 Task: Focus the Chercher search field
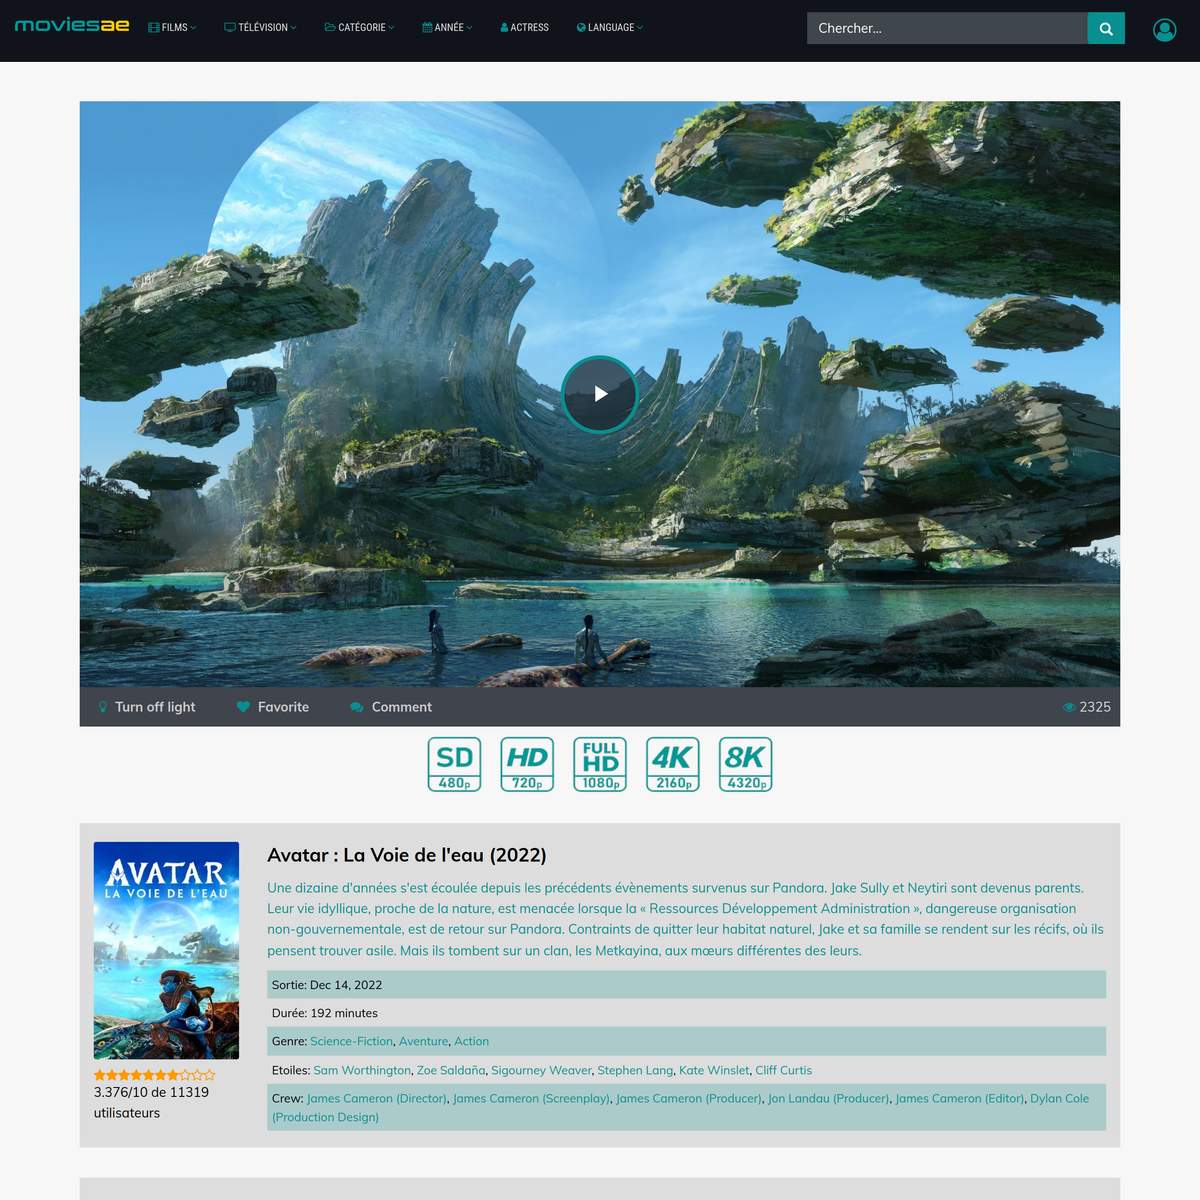tap(946, 28)
